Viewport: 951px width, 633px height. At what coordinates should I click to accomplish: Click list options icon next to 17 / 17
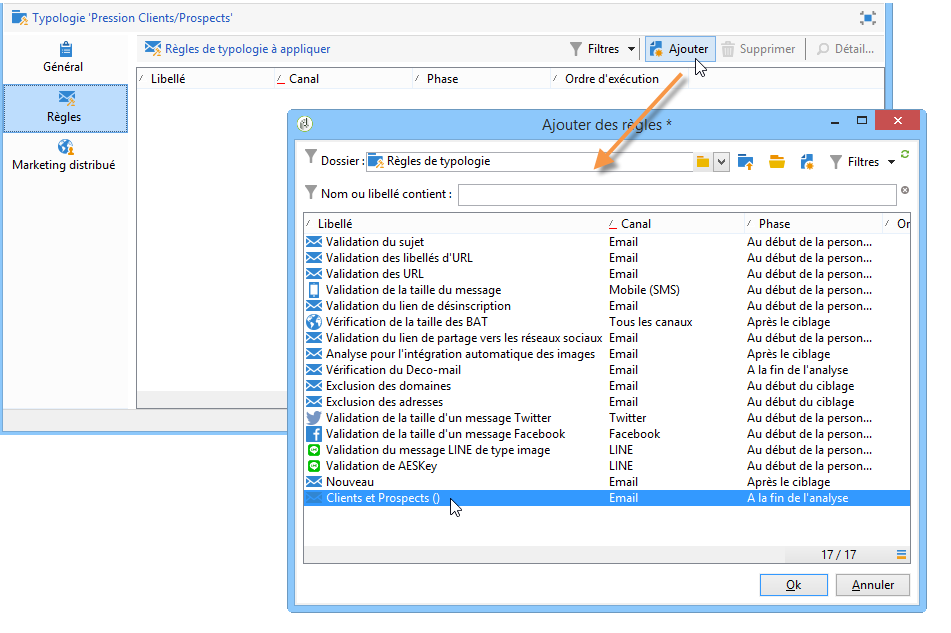(x=901, y=555)
